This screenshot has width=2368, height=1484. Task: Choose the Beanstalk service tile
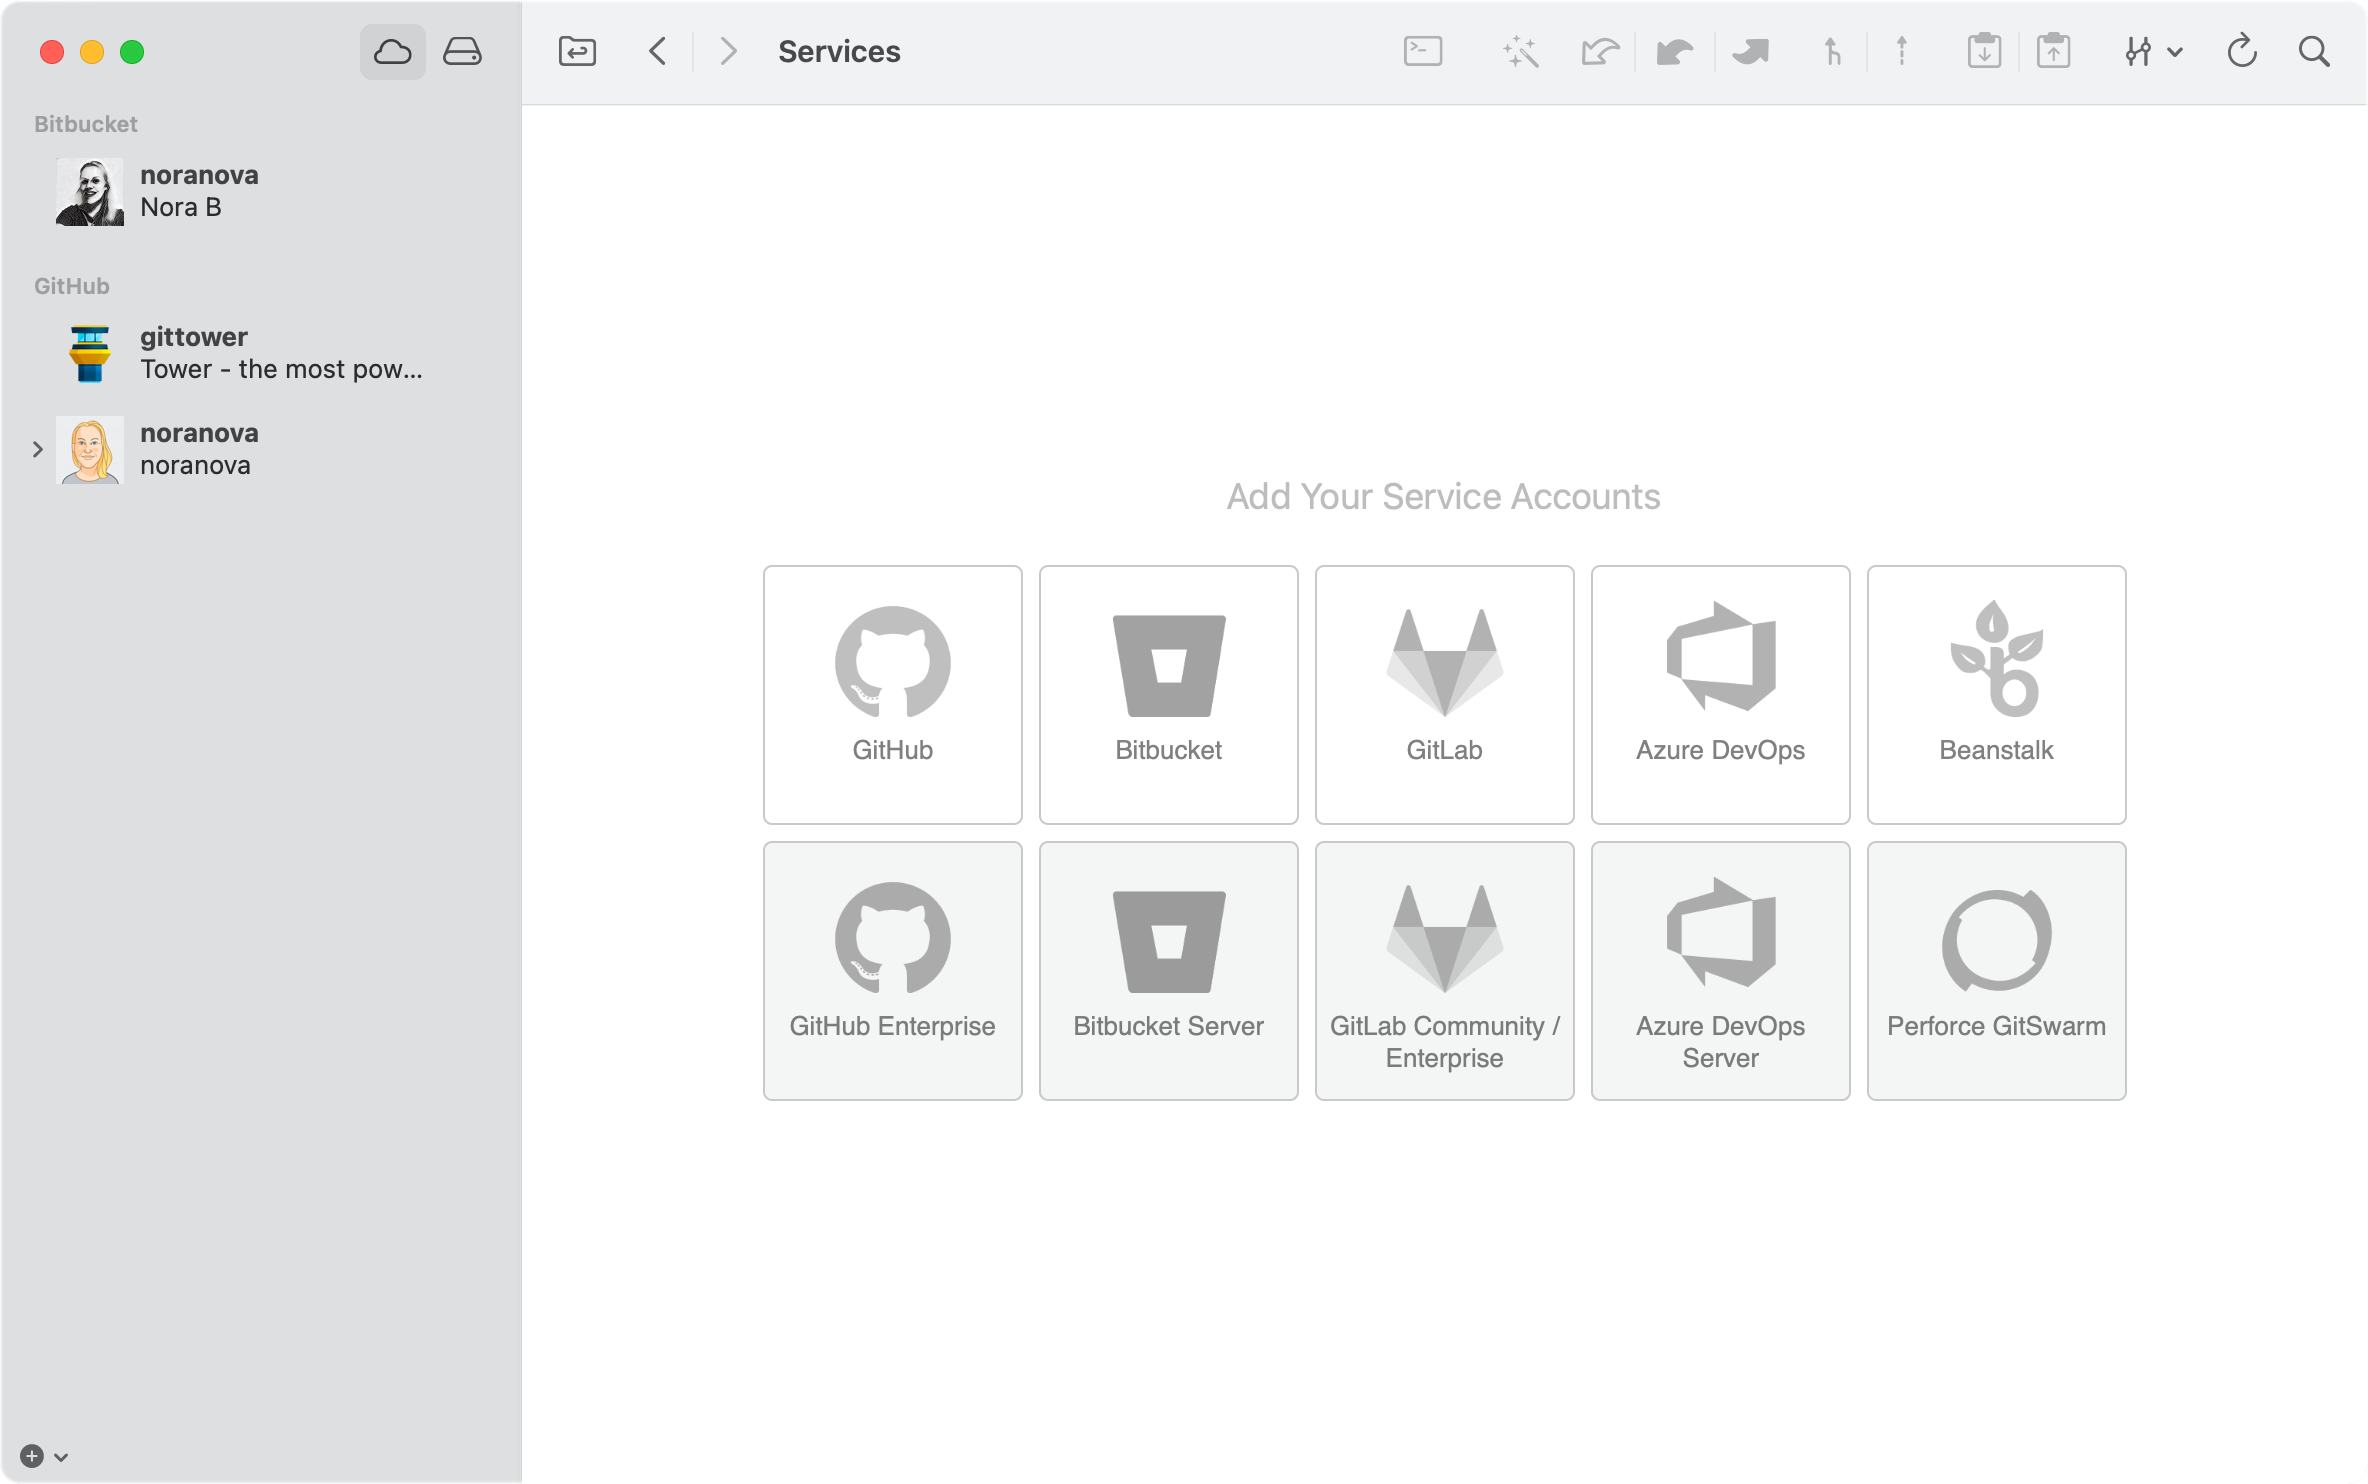pyautogui.click(x=1996, y=694)
